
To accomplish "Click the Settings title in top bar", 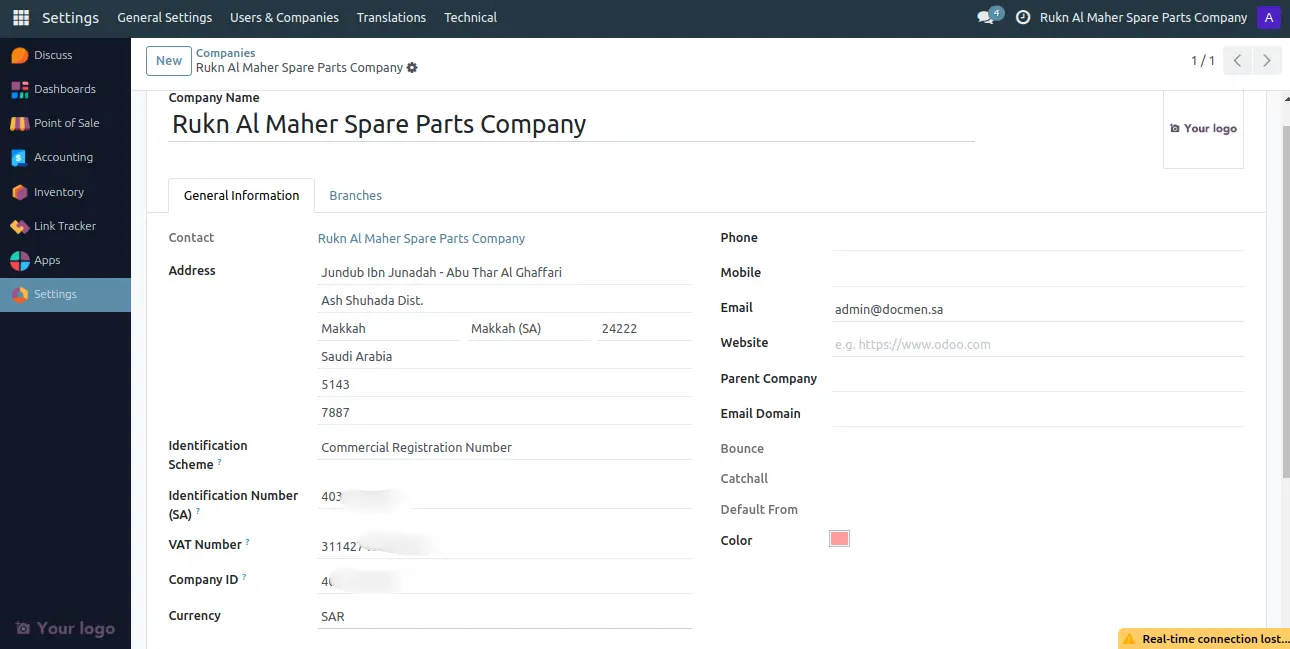I will coord(70,18).
